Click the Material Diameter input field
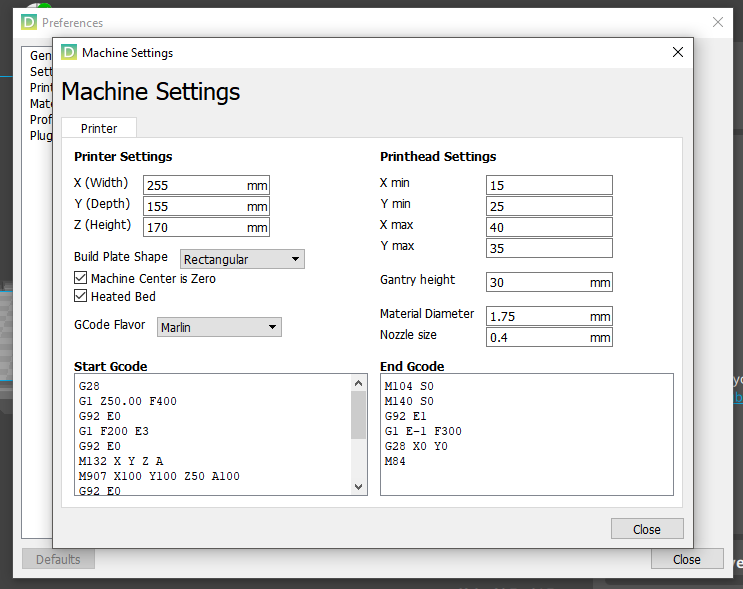743x589 pixels. tap(549, 316)
